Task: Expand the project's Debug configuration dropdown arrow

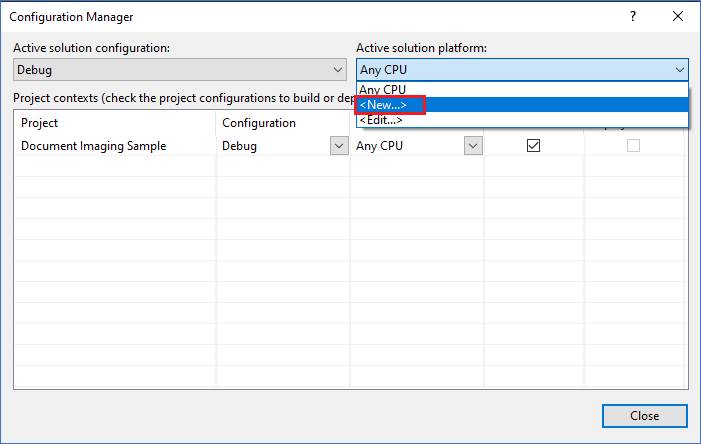Action: tap(339, 146)
